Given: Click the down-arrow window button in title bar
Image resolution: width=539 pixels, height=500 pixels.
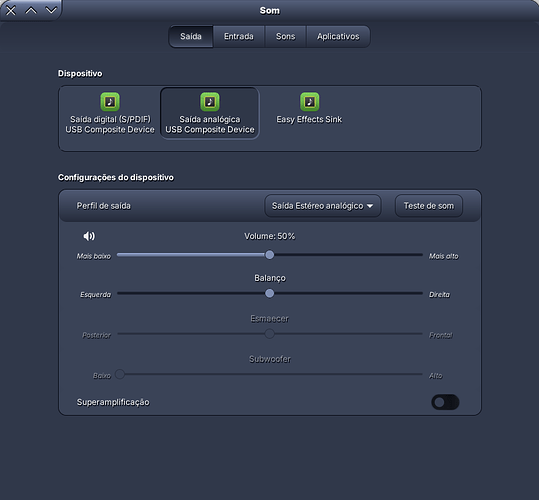Looking at the screenshot, I should [51, 10].
